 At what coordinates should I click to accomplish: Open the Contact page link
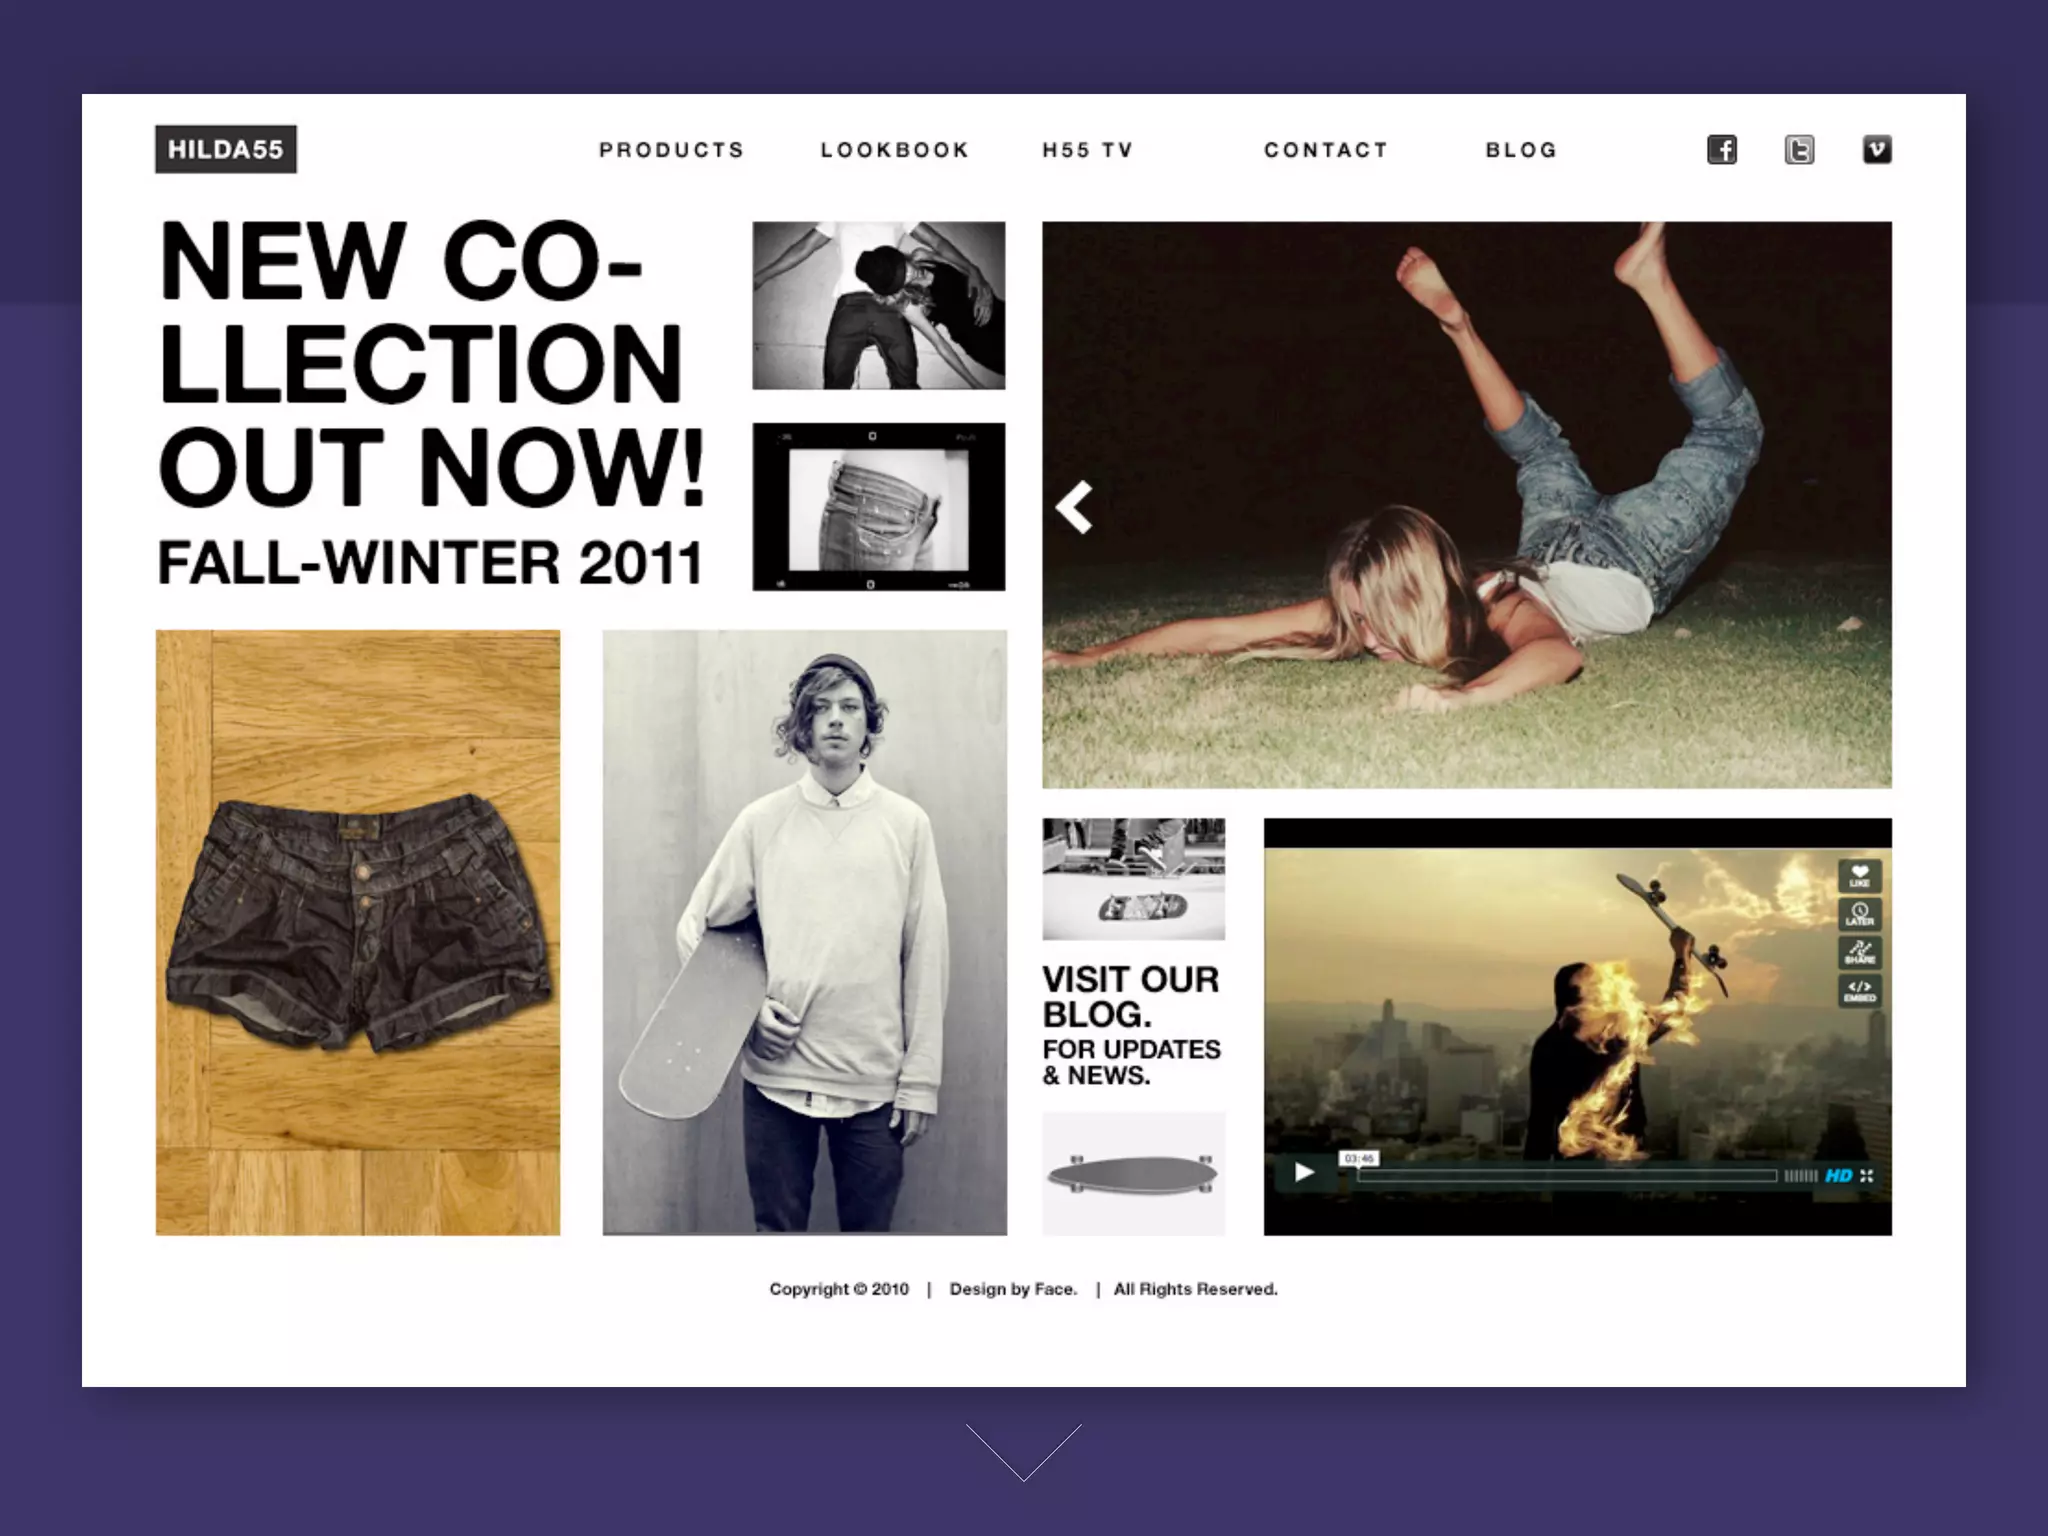pos(1326,150)
